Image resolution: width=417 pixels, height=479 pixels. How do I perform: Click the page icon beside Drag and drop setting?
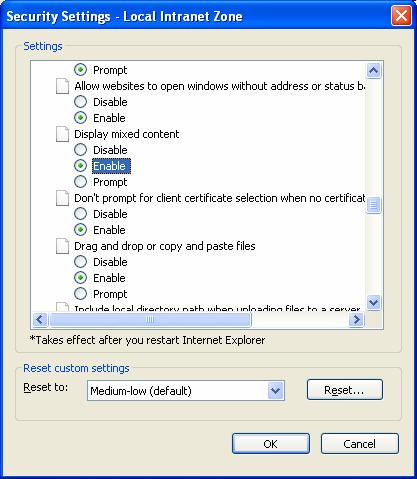coord(62,246)
